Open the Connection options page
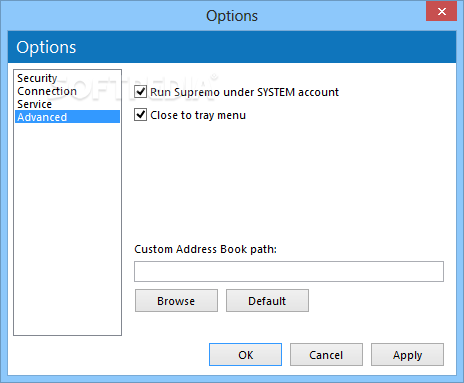The height and width of the screenshot is (383, 464). point(47,91)
